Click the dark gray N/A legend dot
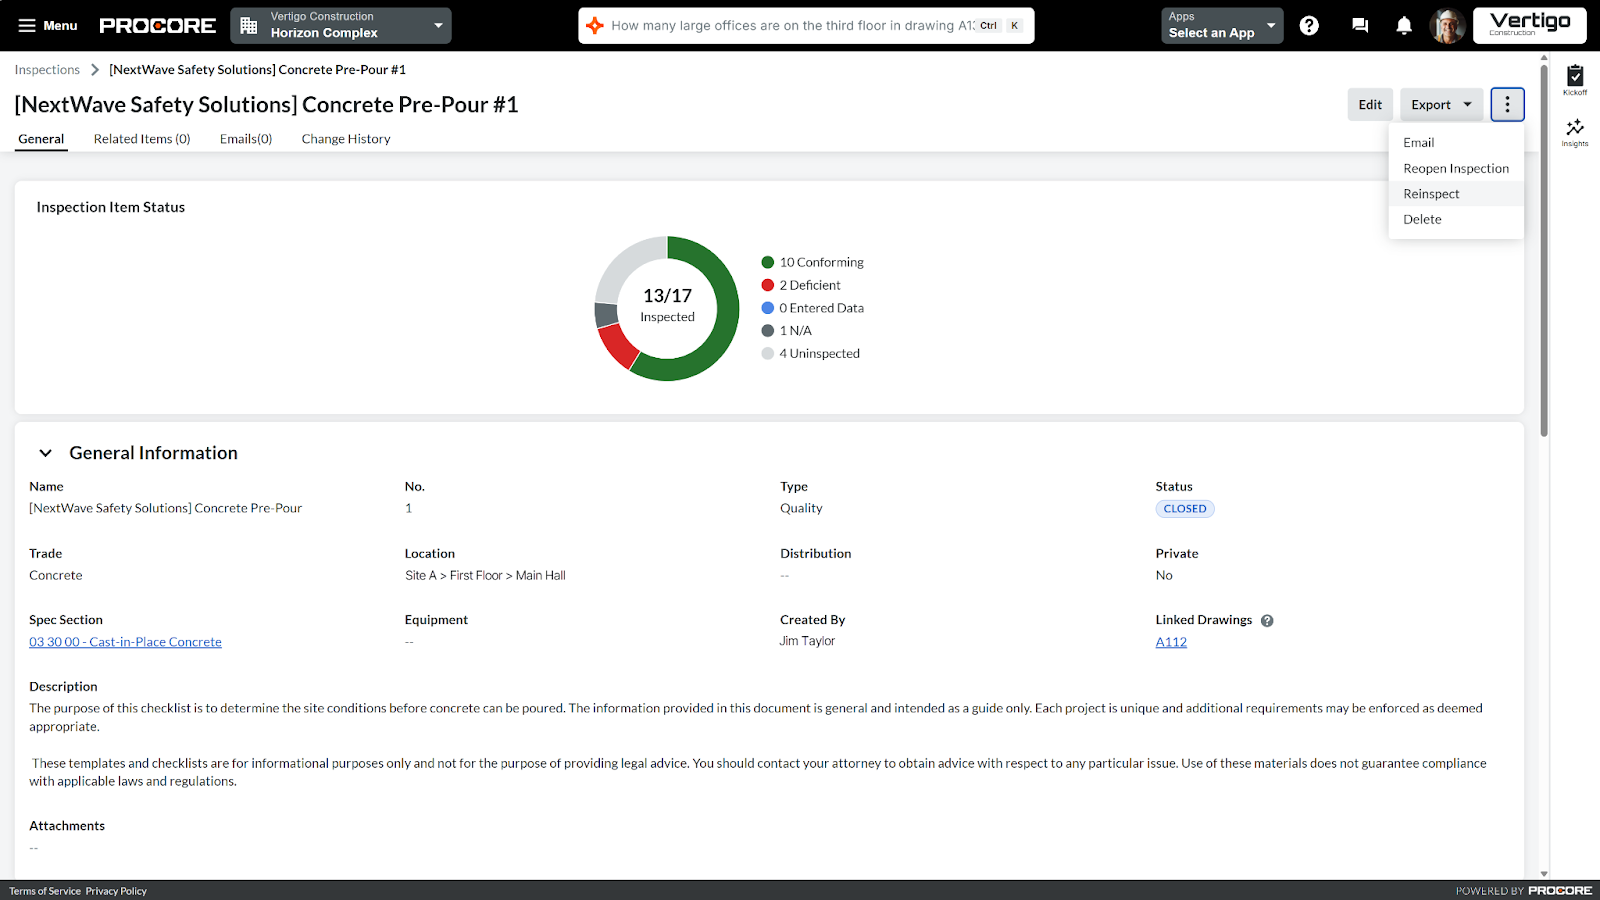This screenshot has height=900, width=1600. [x=768, y=331]
